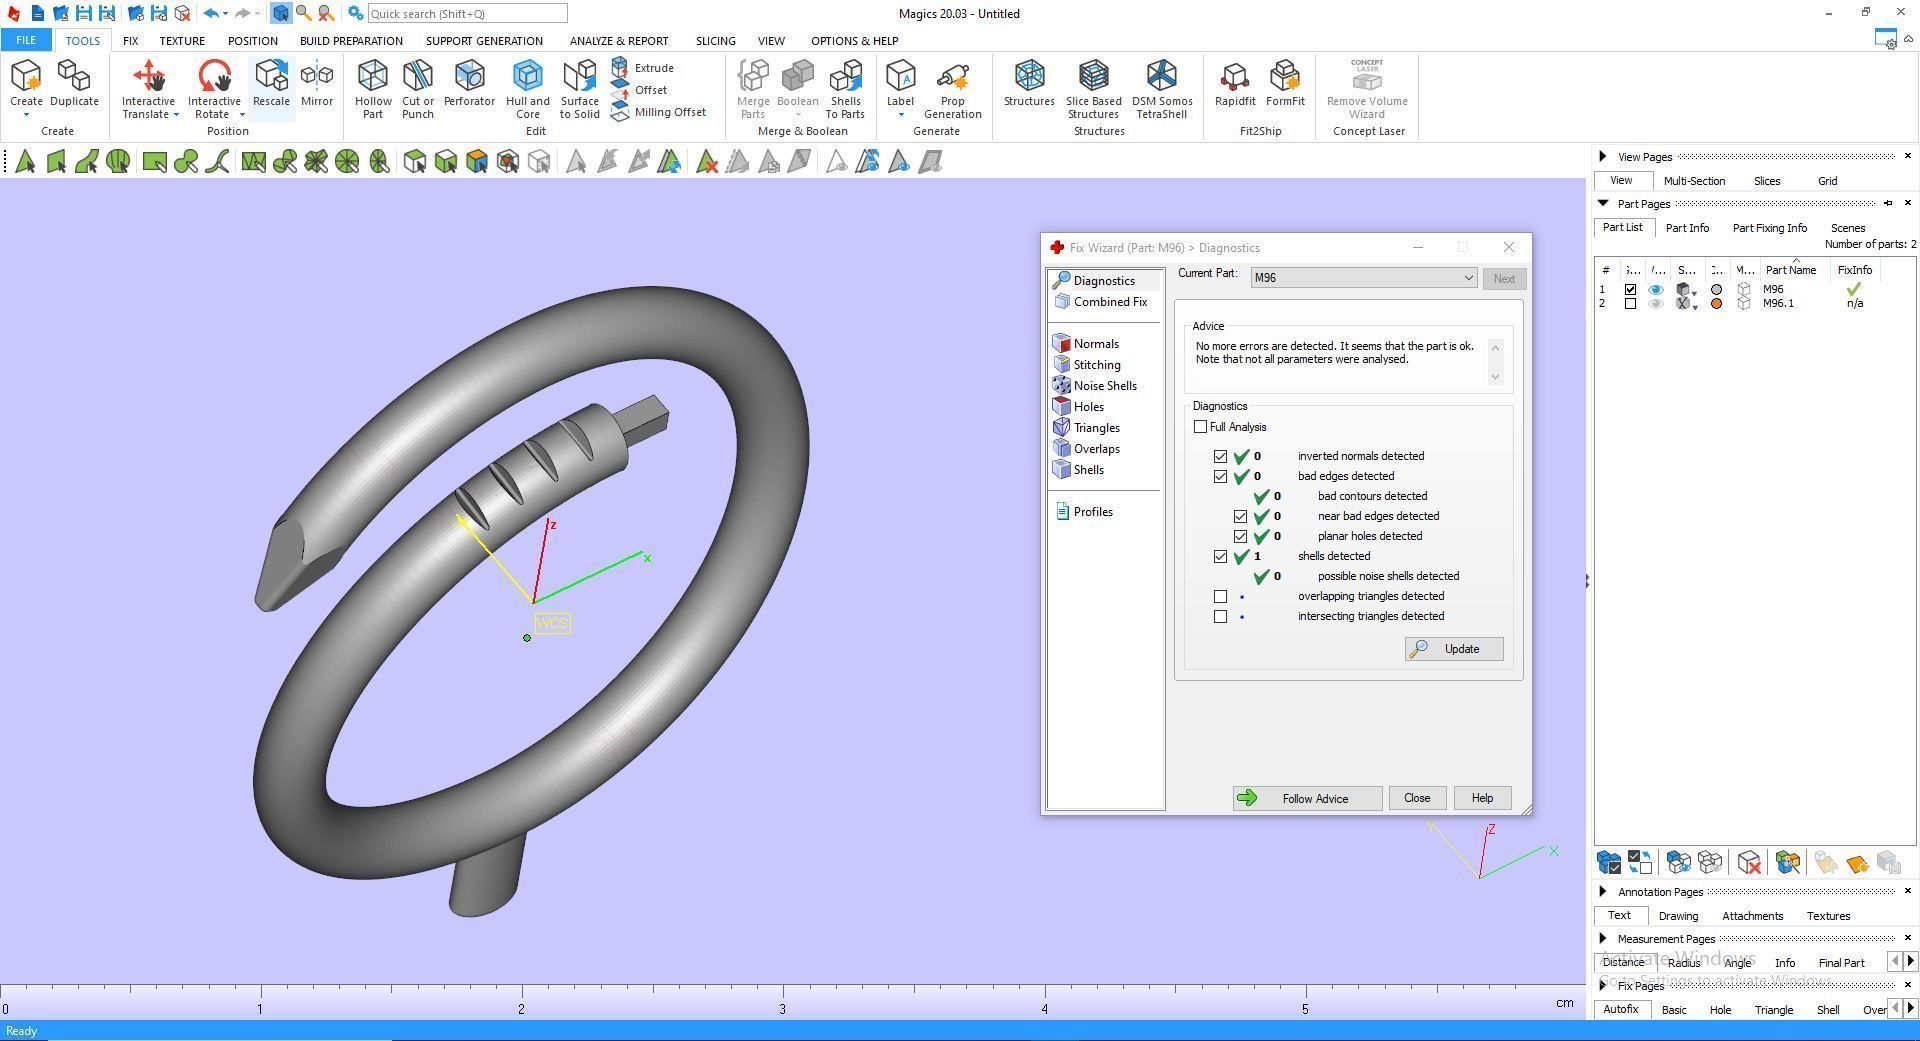The image size is (1920, 1041).
Task: Open the Interactive Translate dropdown arrow
Action: point(176,115)
